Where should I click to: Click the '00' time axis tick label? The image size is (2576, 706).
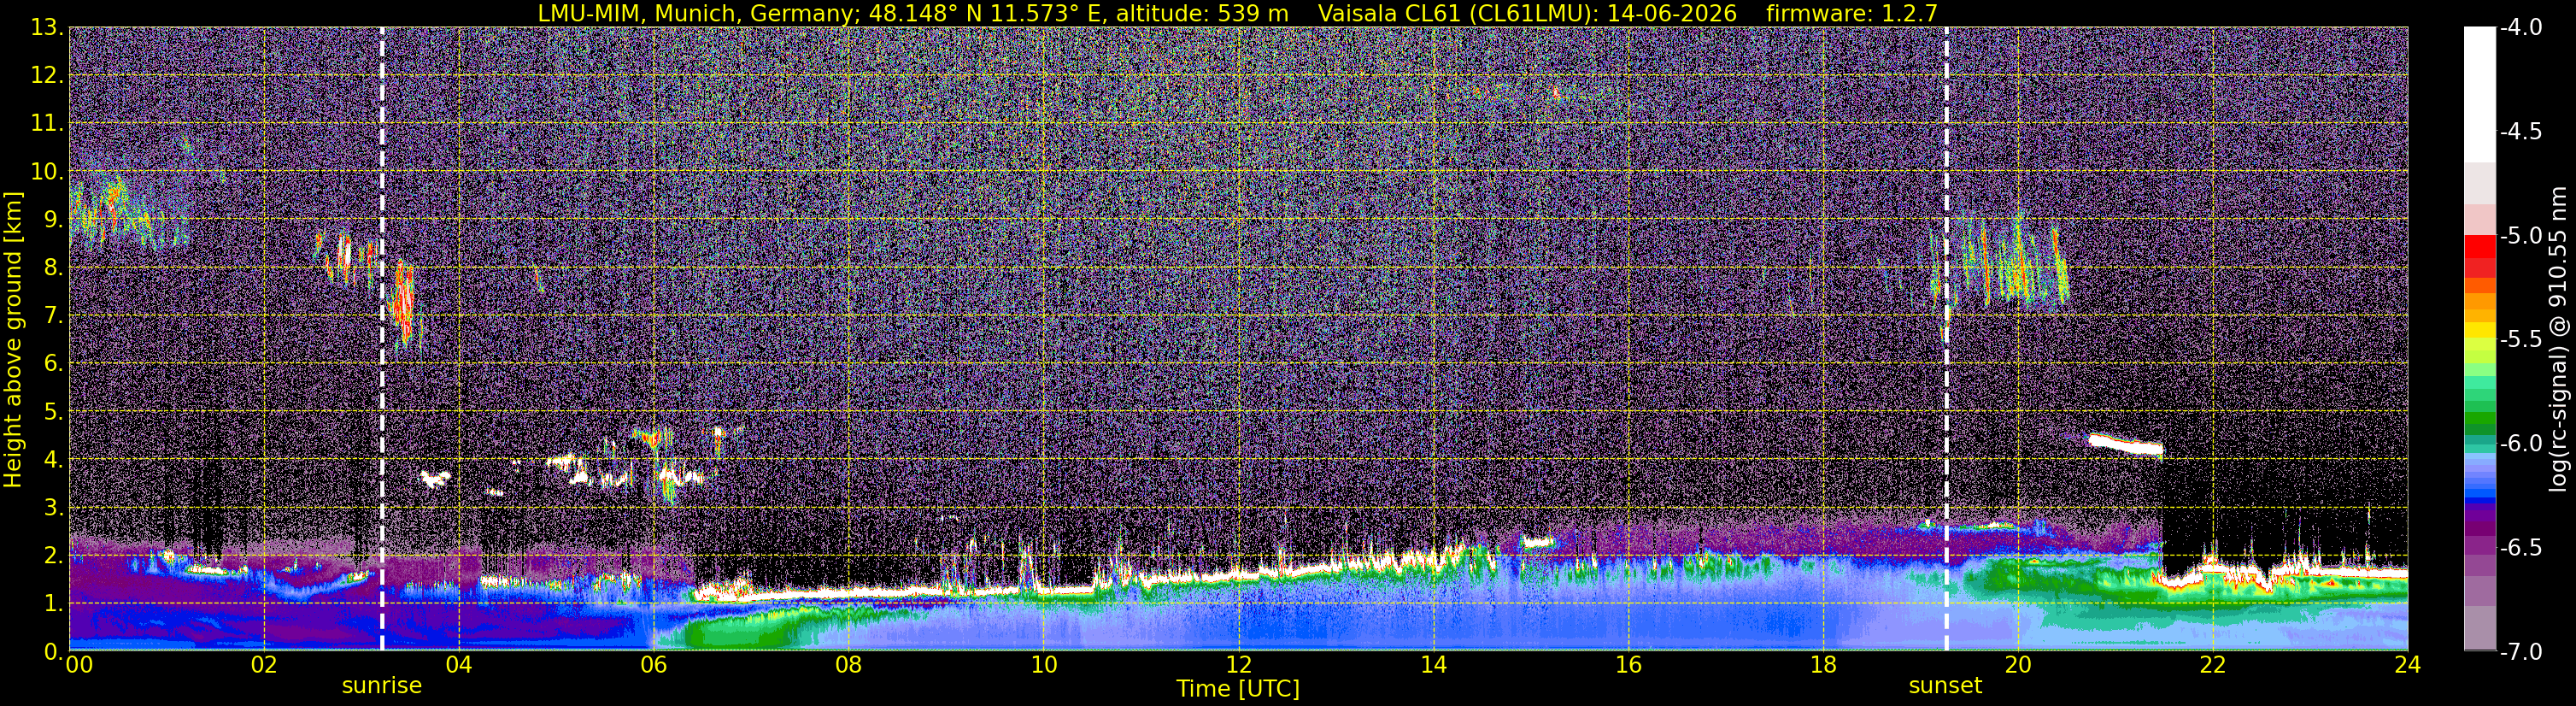click(79, 665)
